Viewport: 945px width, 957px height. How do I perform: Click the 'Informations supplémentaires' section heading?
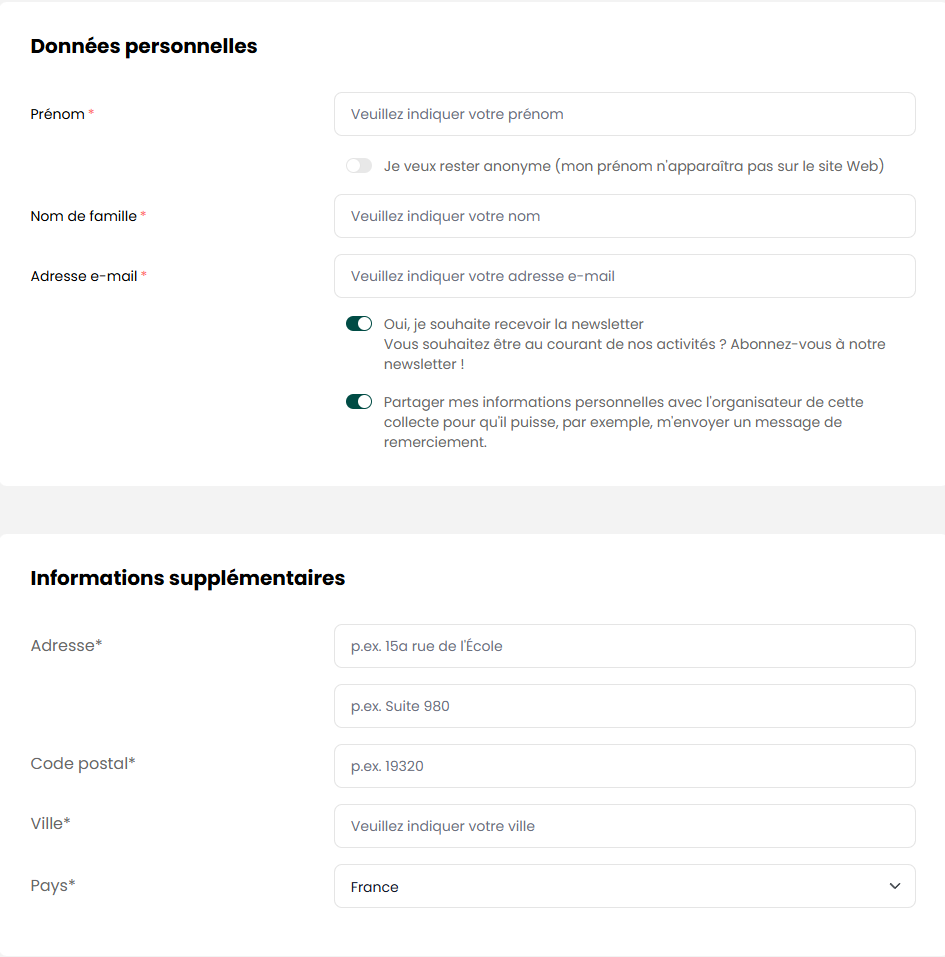[x=188, y=578]
